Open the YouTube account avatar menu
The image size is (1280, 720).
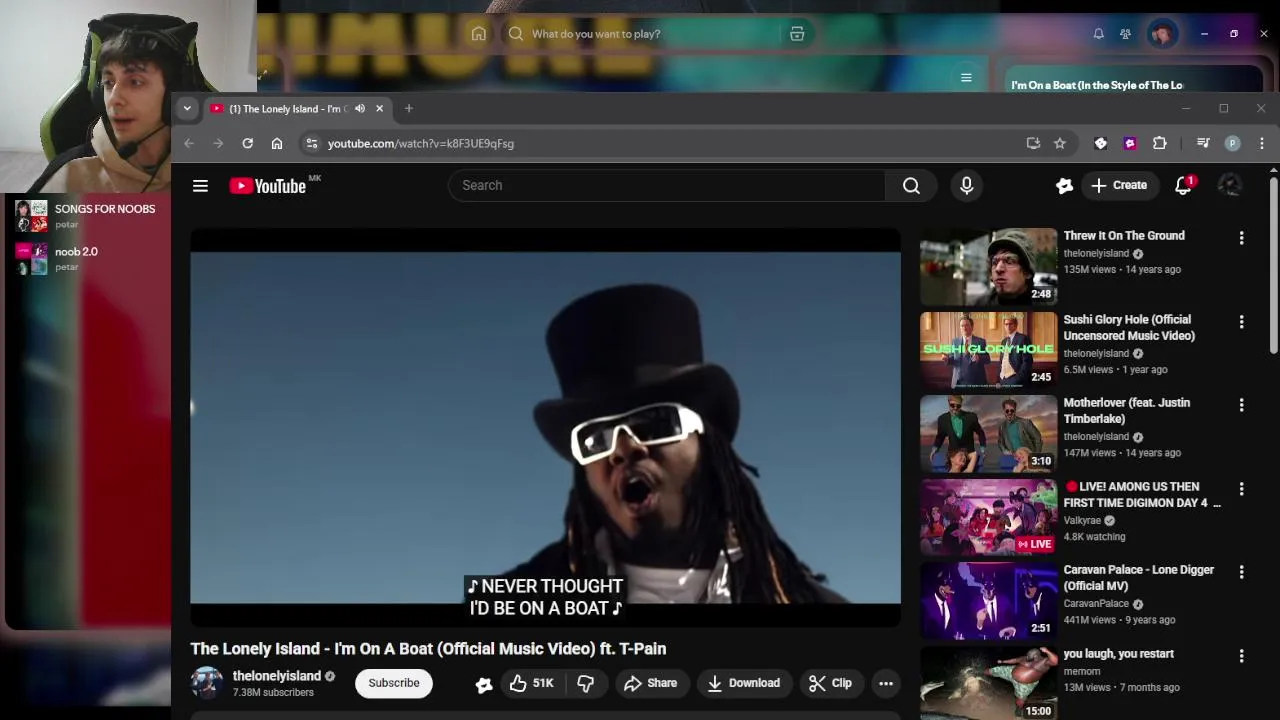coord(1229,185)
